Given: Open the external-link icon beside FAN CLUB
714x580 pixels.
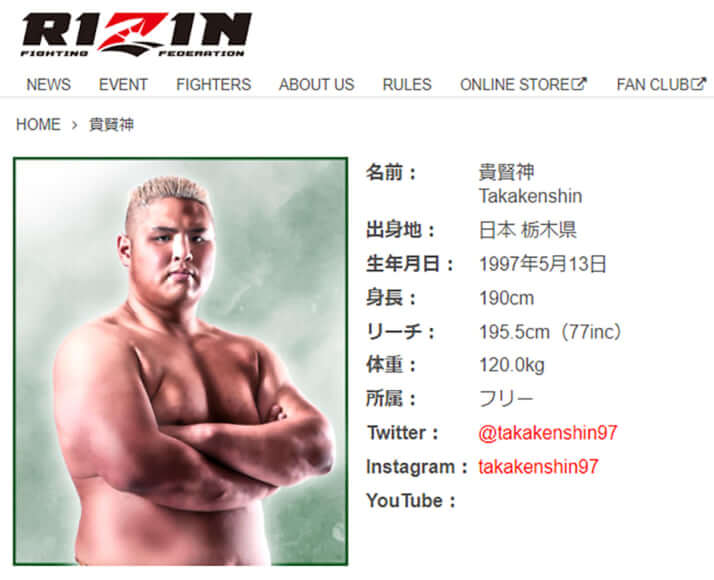Looking at the screenshot, I should 699,84.
